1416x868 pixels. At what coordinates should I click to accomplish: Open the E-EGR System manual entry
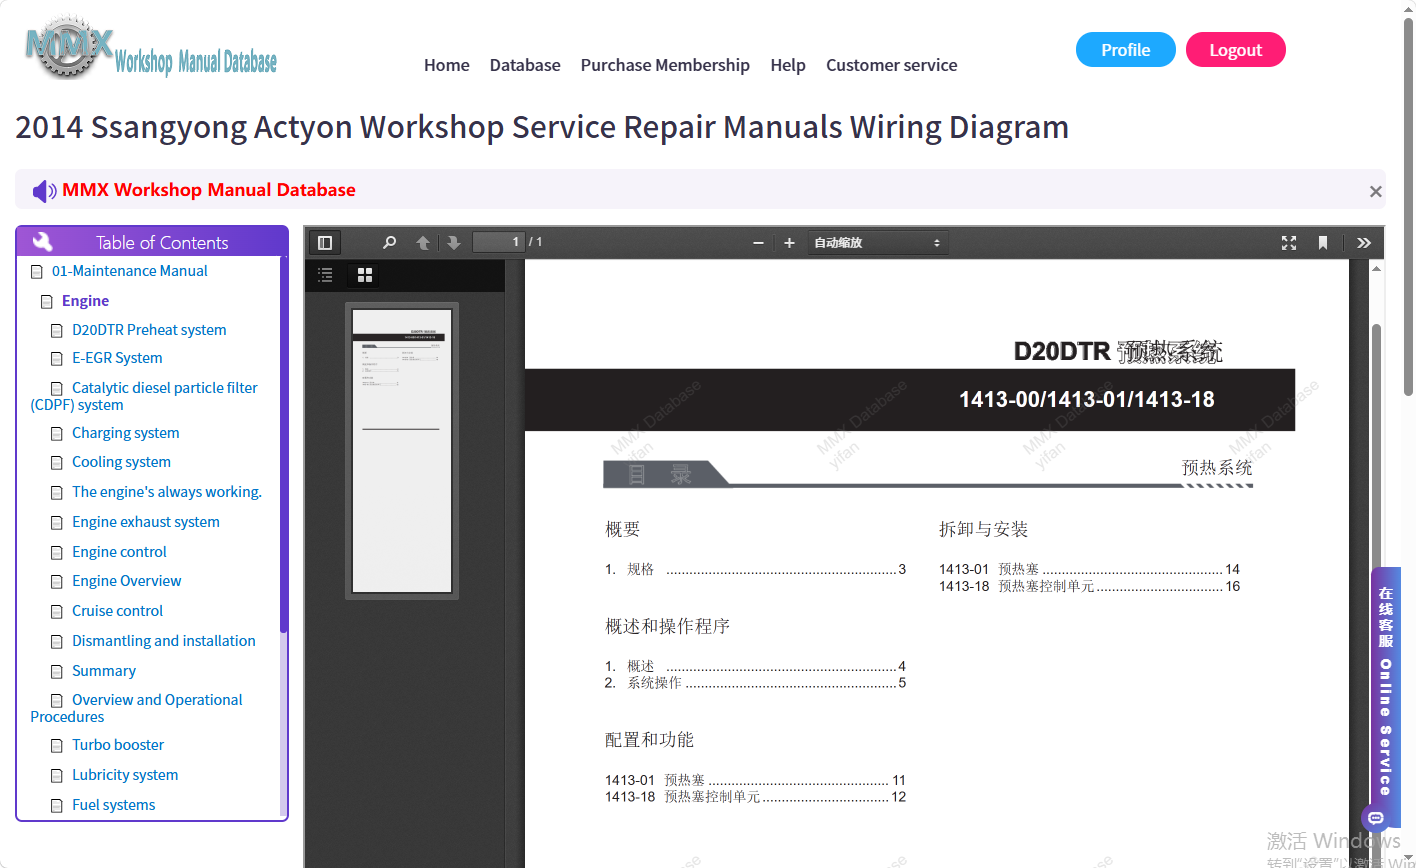pos(117,358)
